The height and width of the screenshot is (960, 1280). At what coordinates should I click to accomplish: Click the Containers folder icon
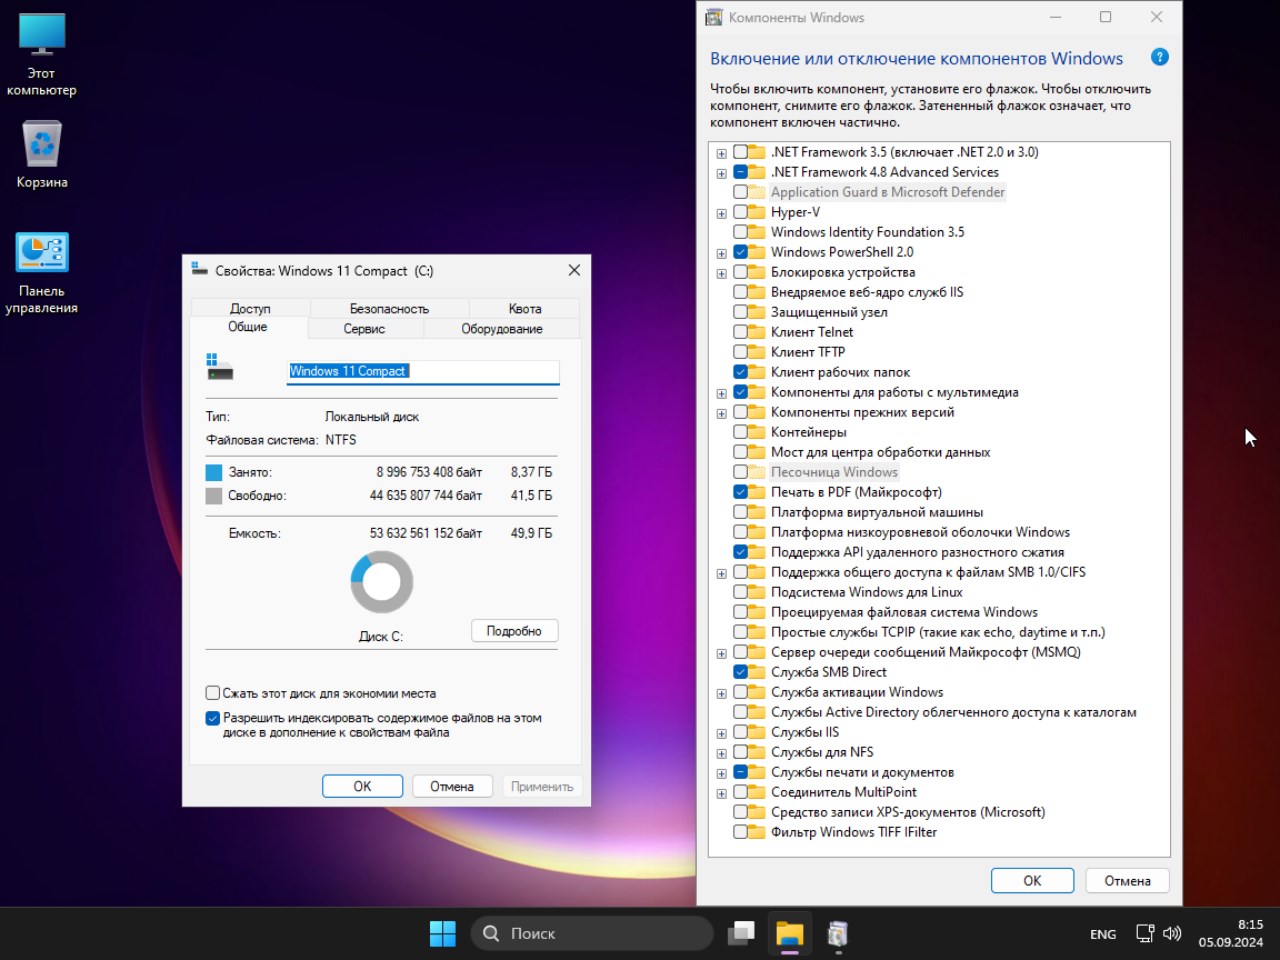[757, 432]
